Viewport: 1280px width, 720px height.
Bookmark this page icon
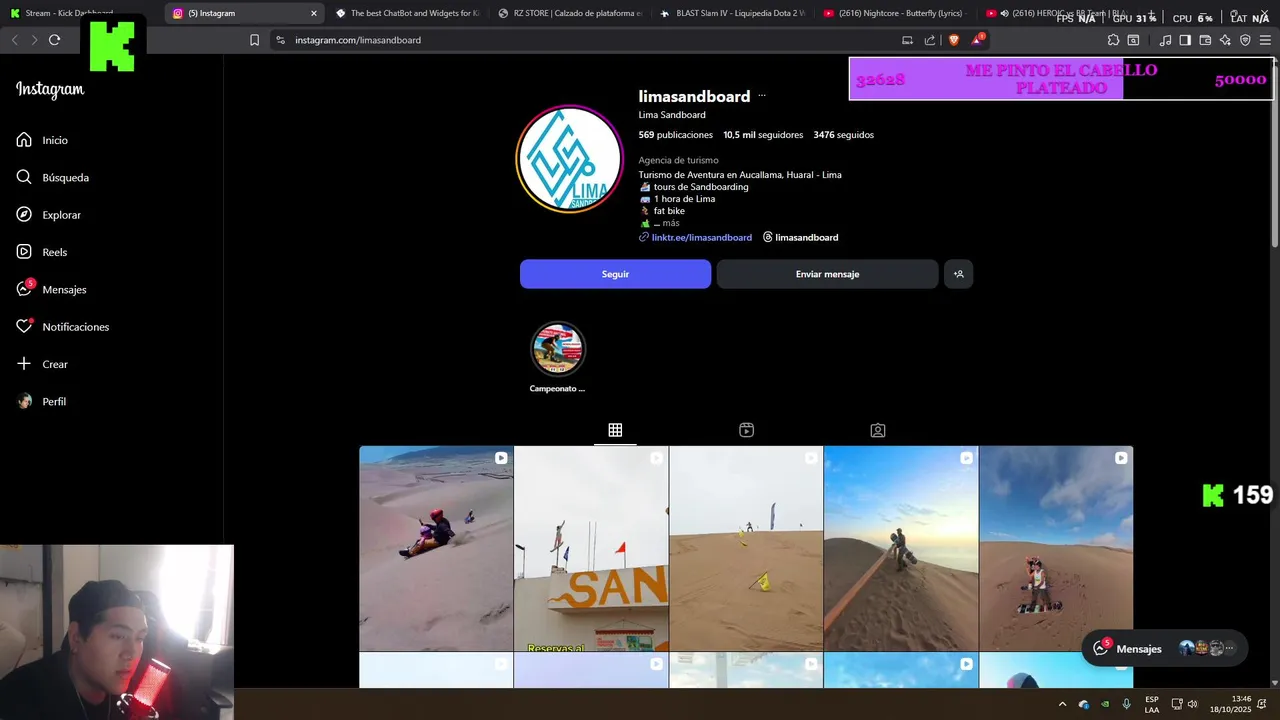point(254,40)
